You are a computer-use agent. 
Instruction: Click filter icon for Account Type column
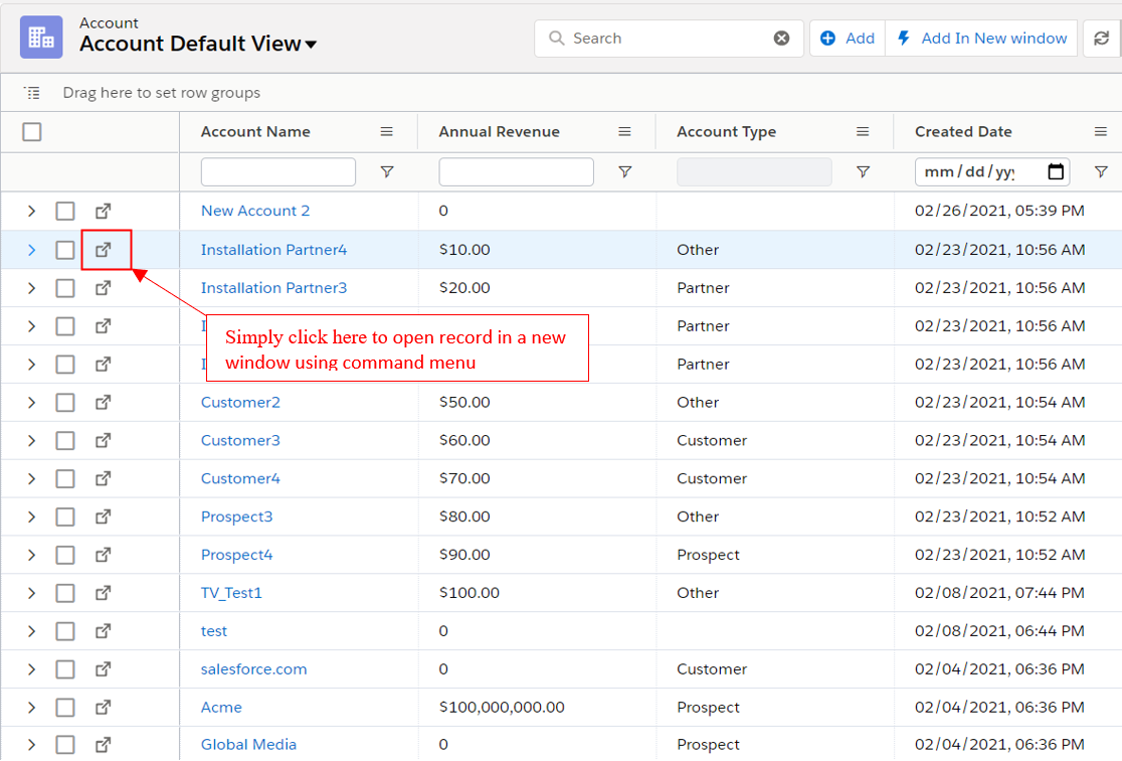863,172
